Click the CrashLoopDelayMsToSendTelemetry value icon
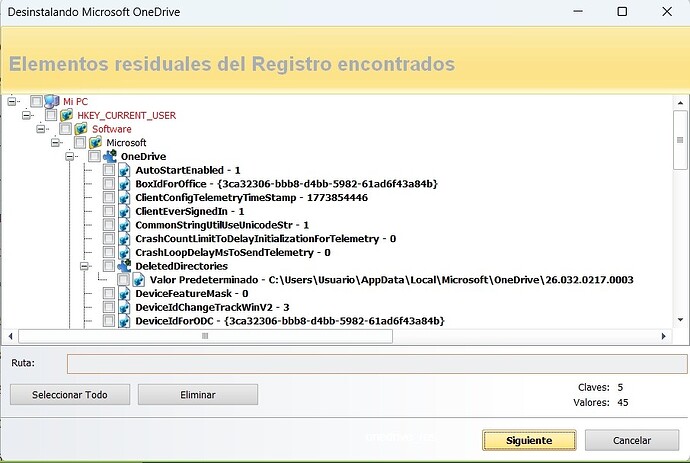Screen dimensions: 690x463 click(124, 252)
